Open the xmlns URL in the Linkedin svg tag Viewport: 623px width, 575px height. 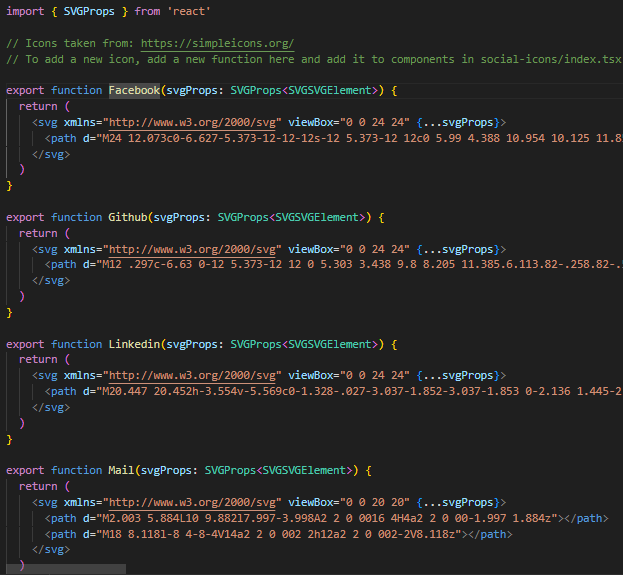click(x=192, y=376)
